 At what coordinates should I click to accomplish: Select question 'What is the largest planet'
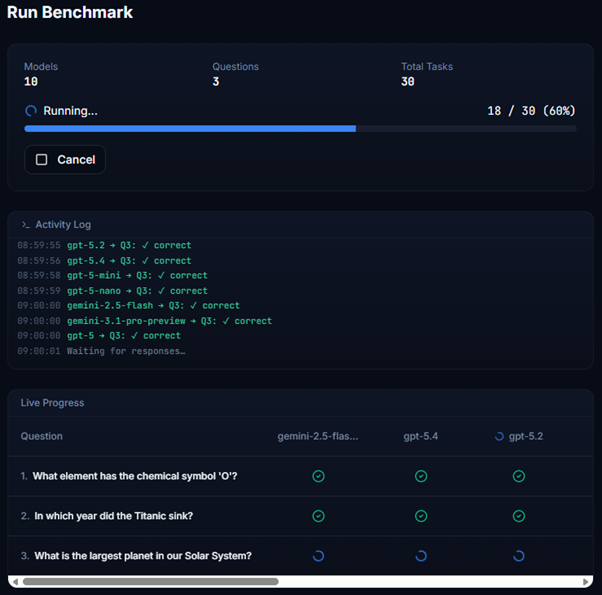click(143, 556)
